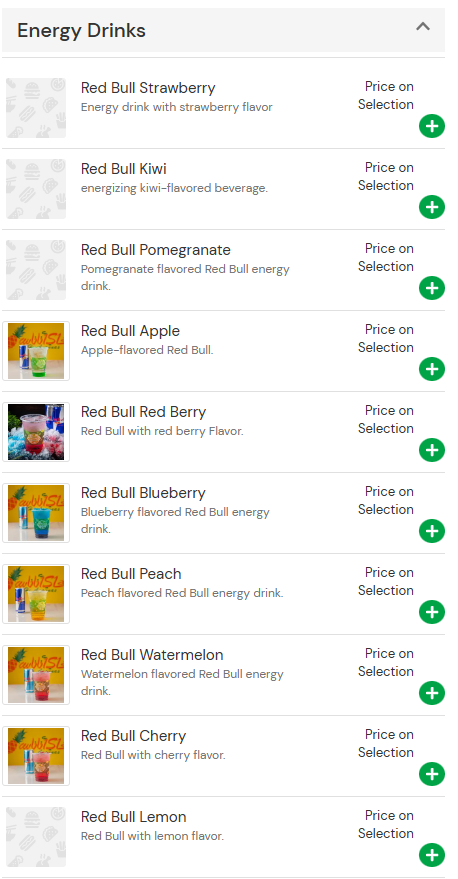
Task: Add Red Bull Strawberry with plus icon
Action: click(x=432, y=127)
